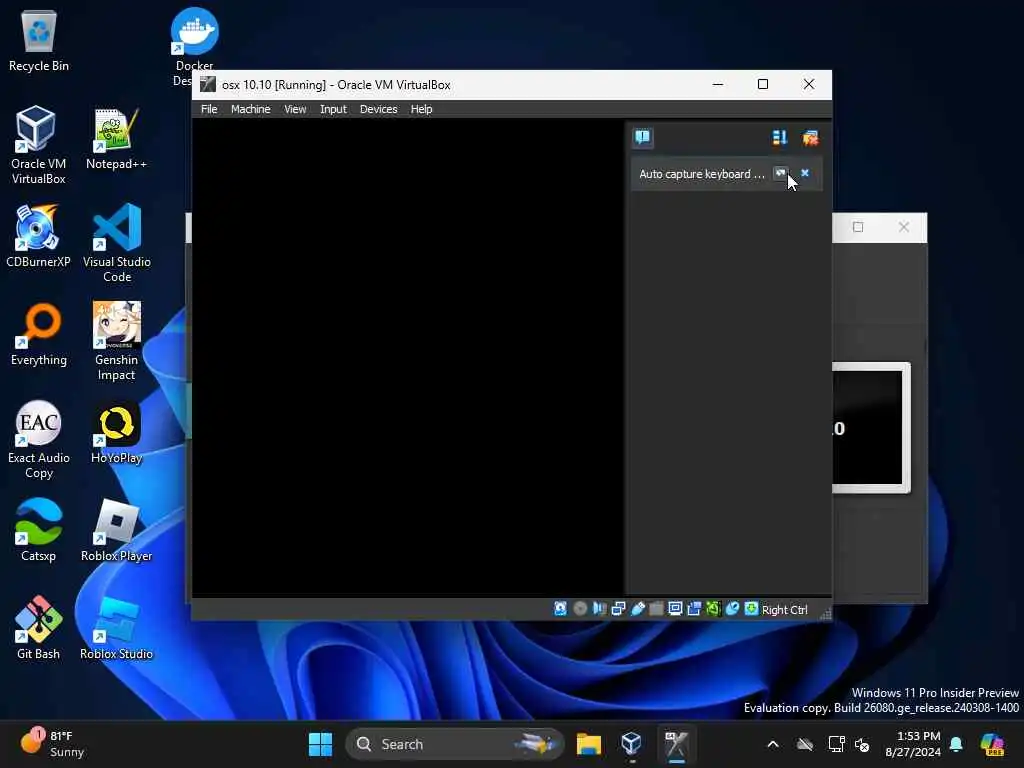
Task: Click the green CPU status icon
Action: [713, 609]
